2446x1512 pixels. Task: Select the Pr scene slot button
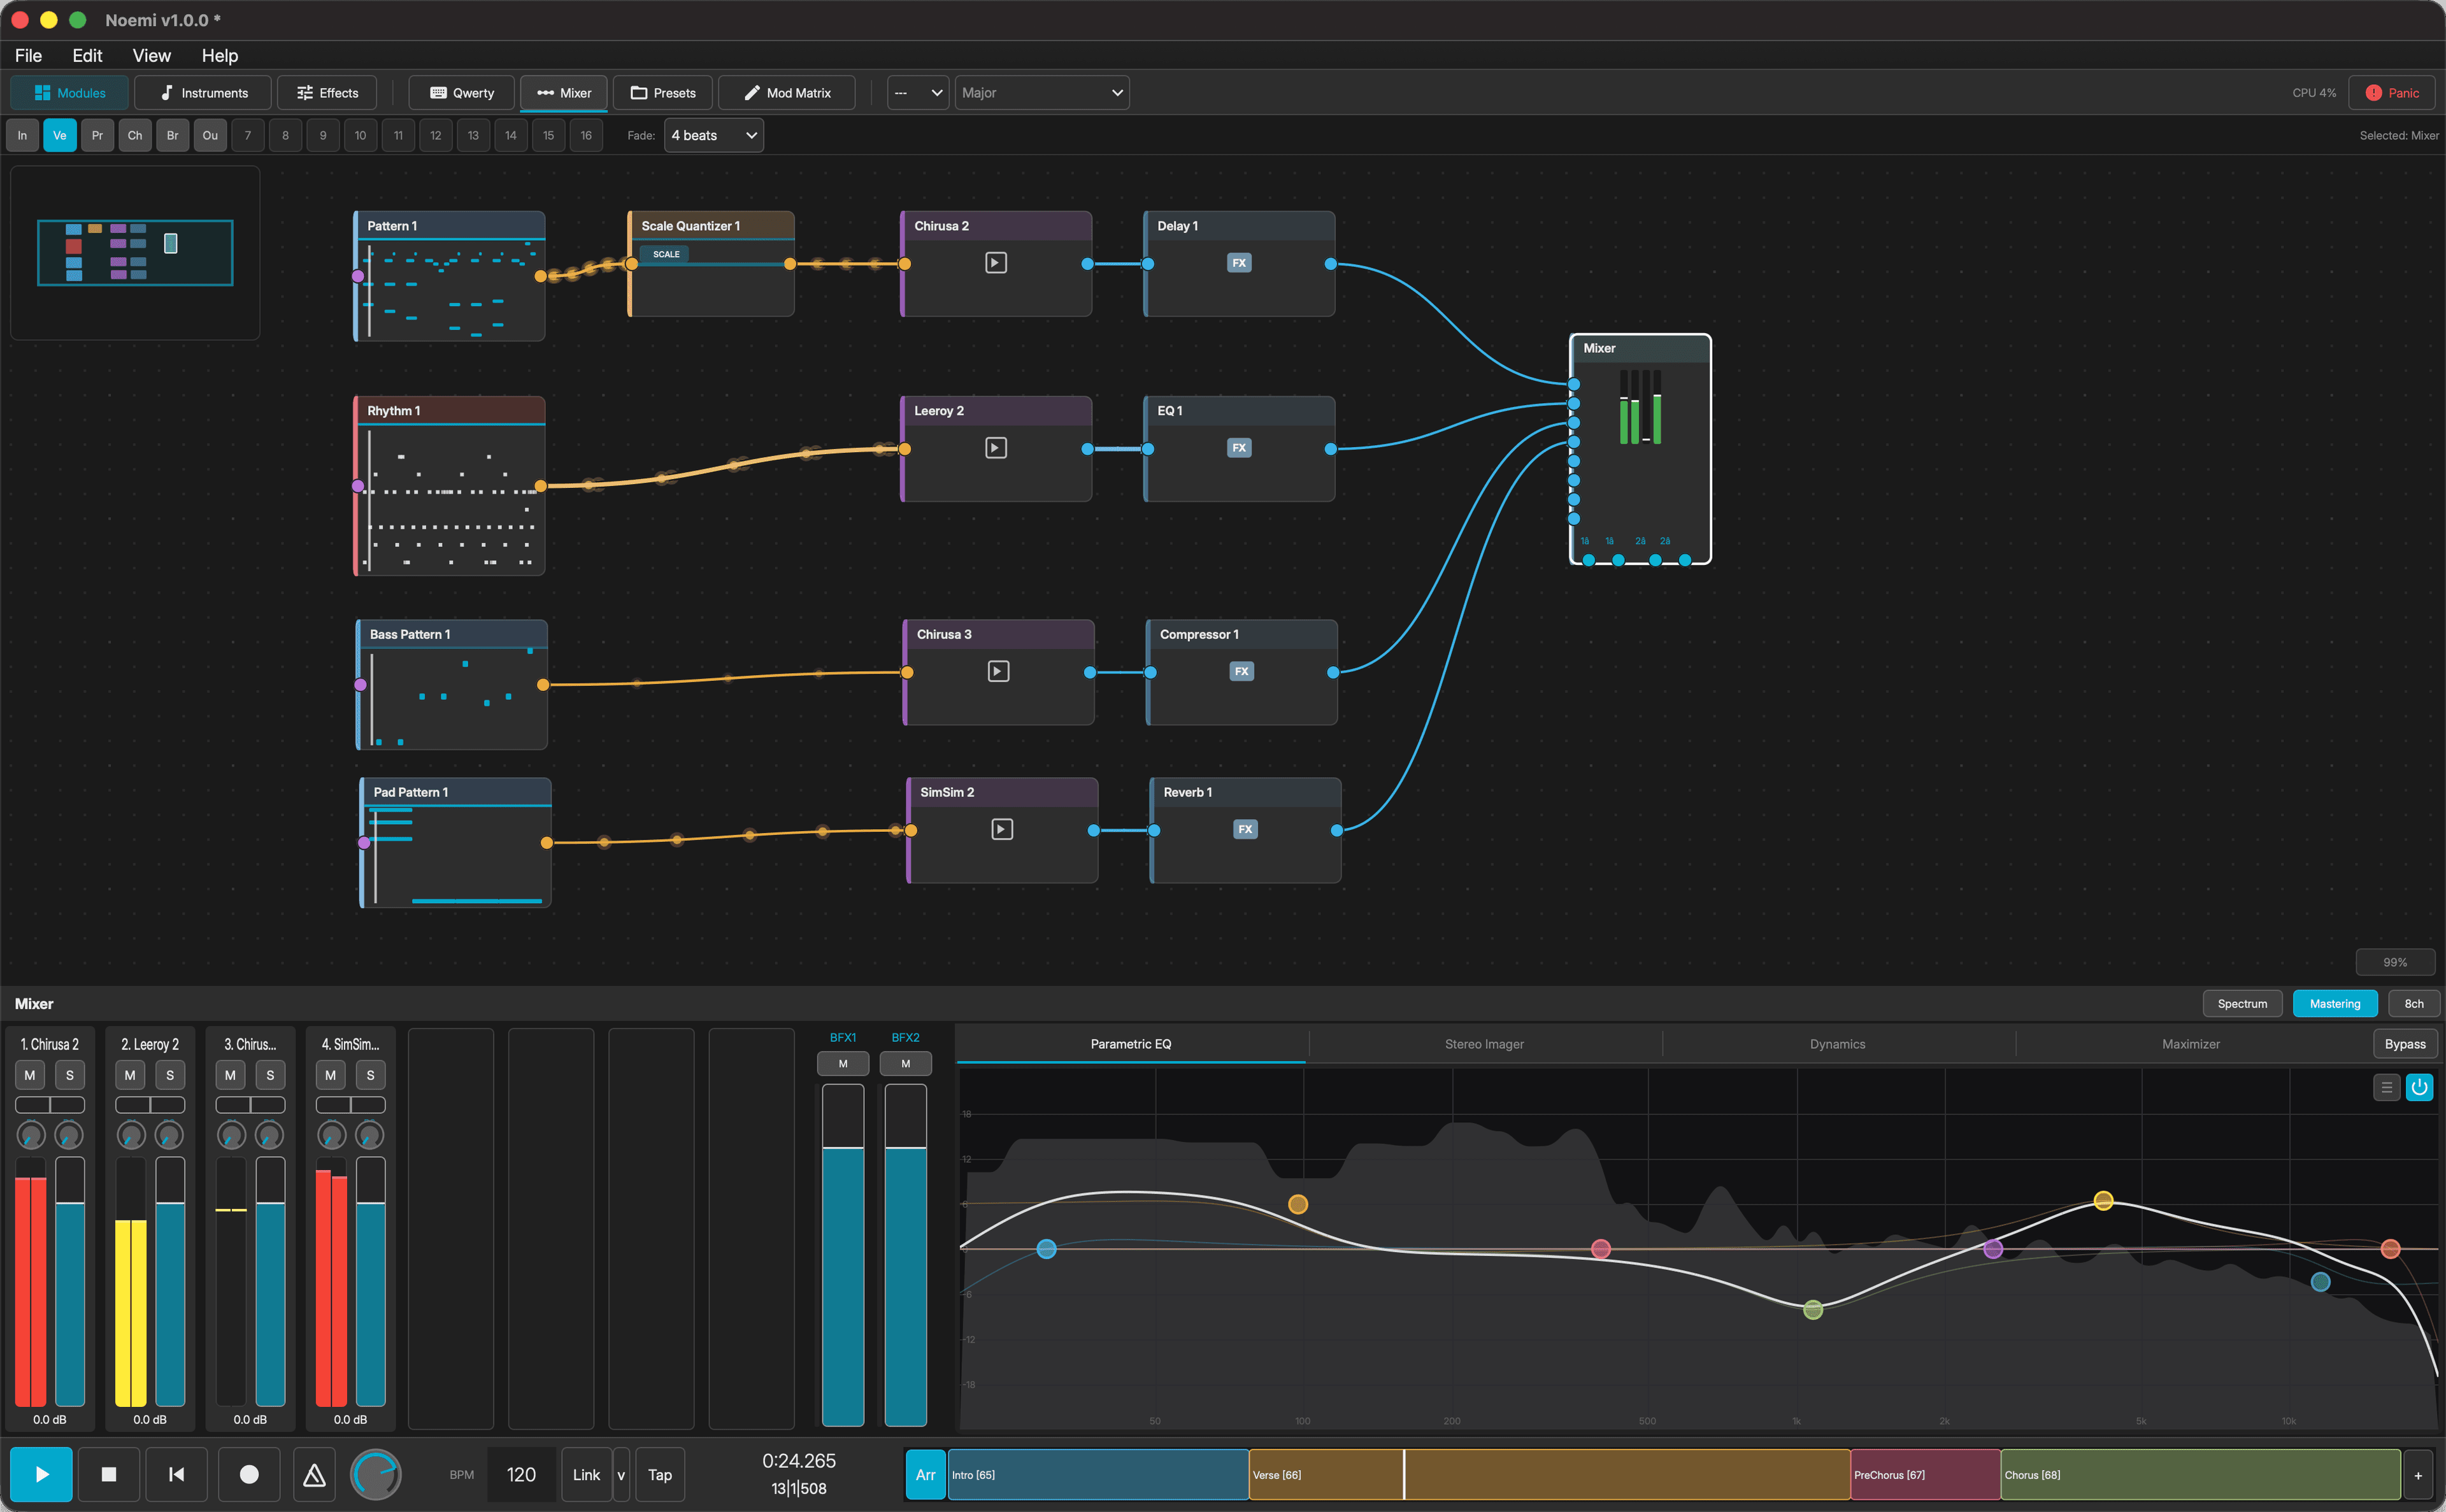tap(97, 135)
